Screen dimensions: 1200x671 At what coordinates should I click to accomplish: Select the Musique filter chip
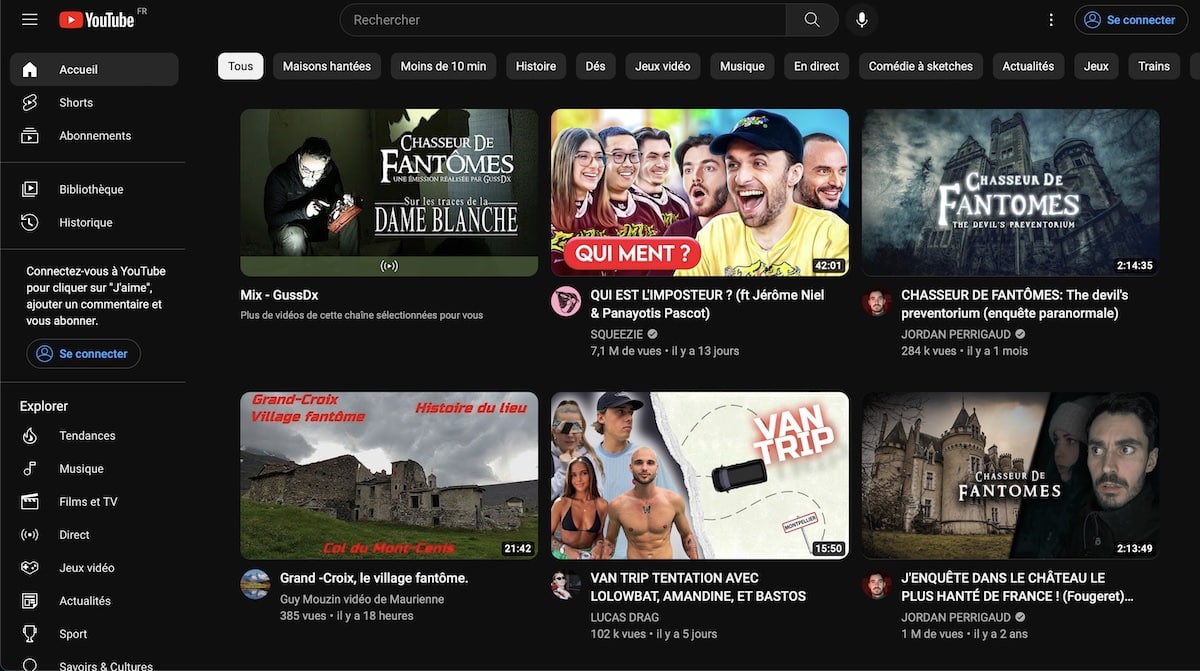pos(742,66)
